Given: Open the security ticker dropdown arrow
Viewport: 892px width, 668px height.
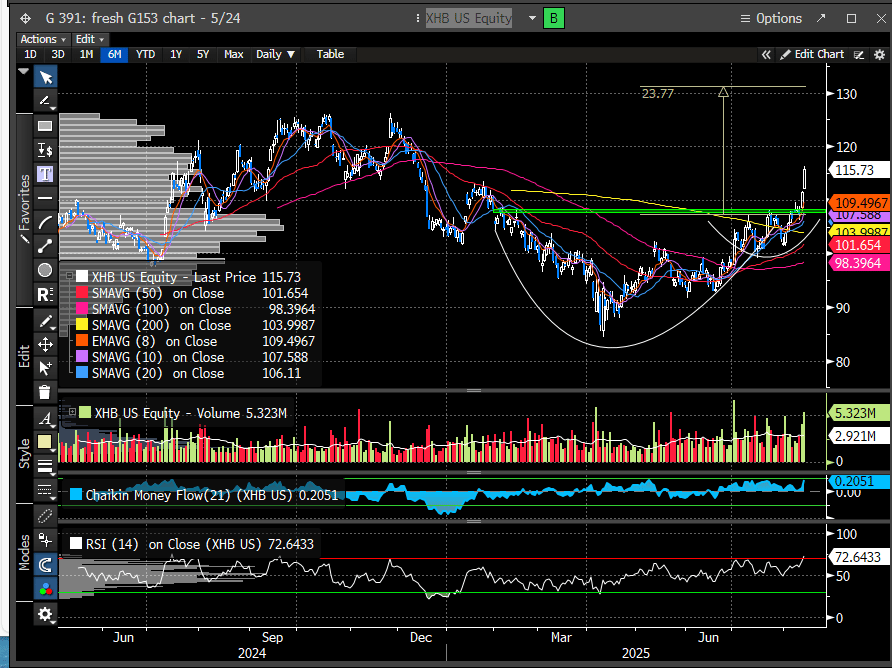Looking at the screenshot, I should 530,18.
